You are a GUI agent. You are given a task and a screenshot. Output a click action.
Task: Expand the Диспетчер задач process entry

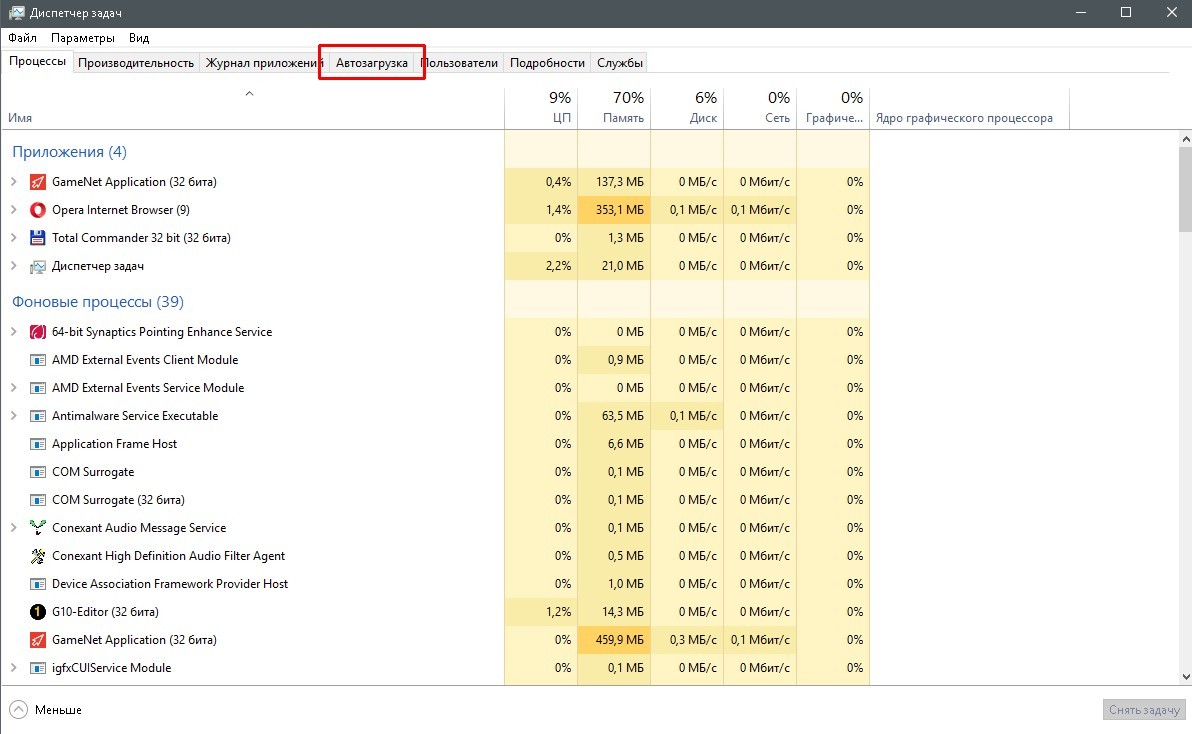14,266
